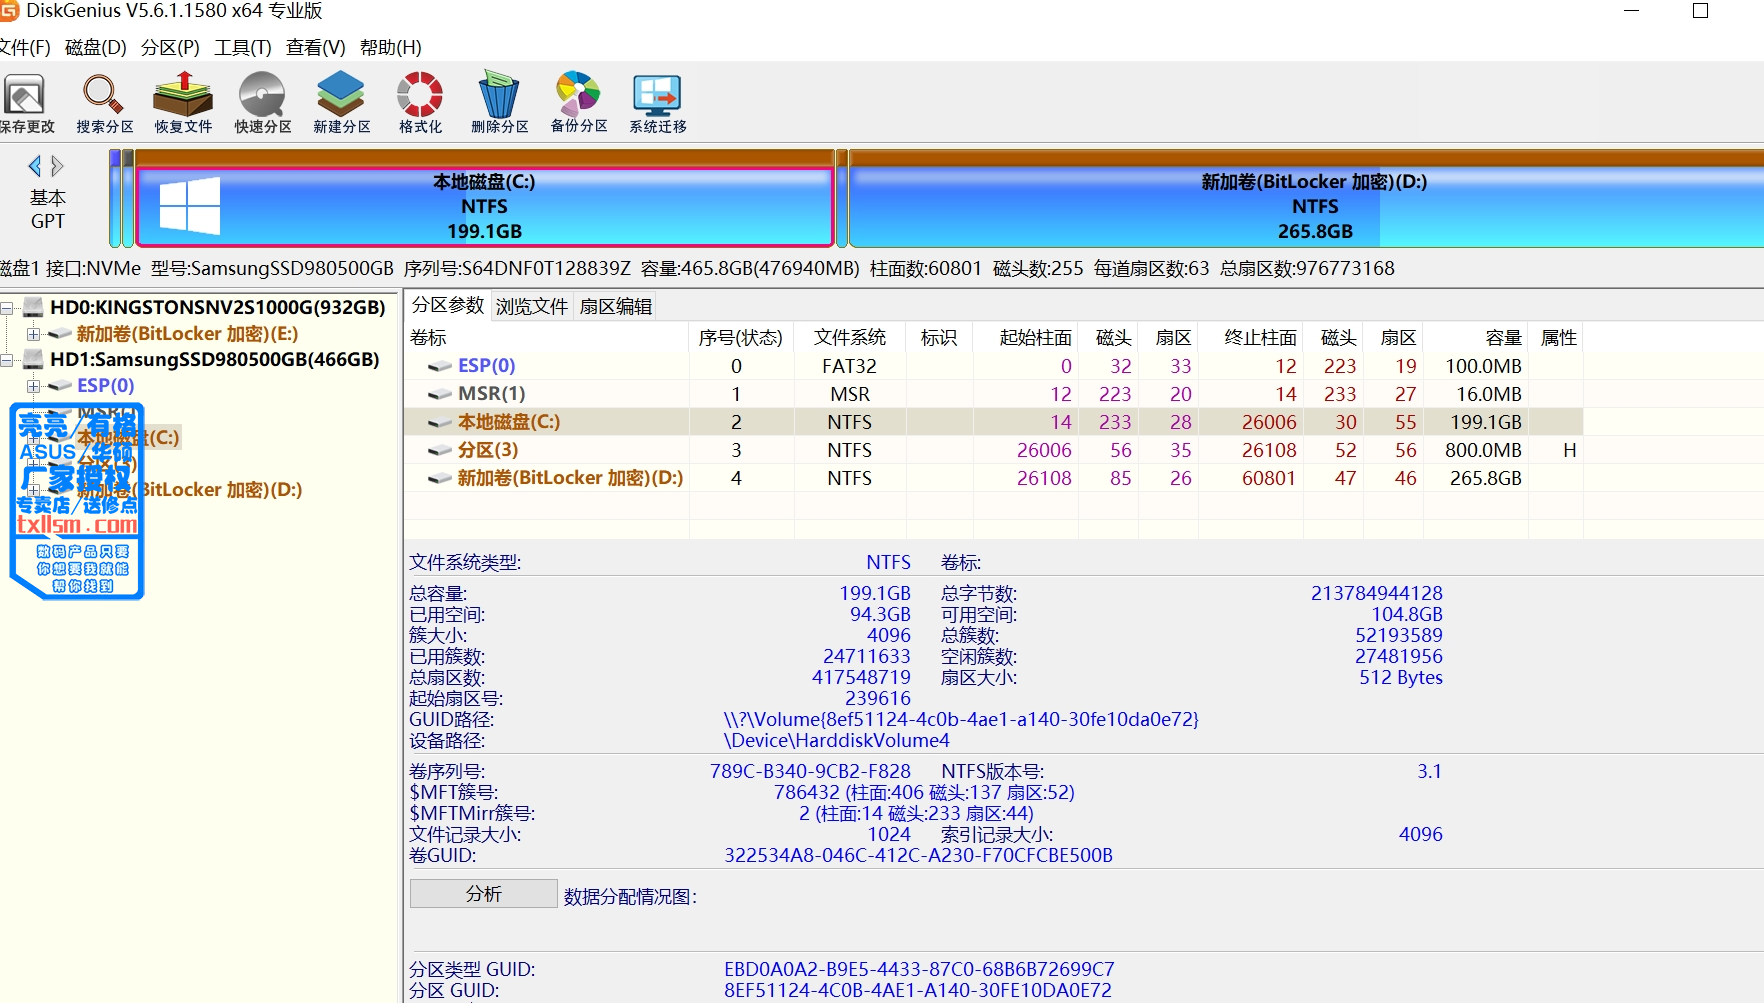Open the Backup Partition (备份分区) tool
Screen dimensions: 1764x1003
pyautogui.click(x=579, y=102)
